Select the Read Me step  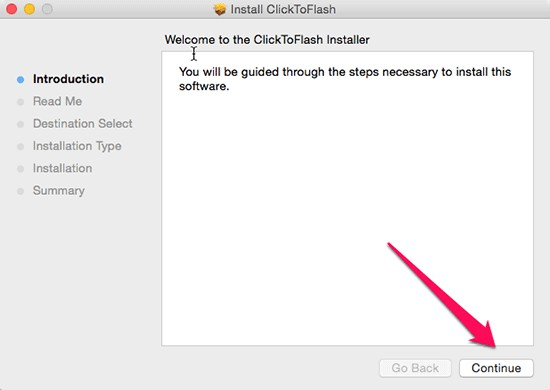[58, 101]
